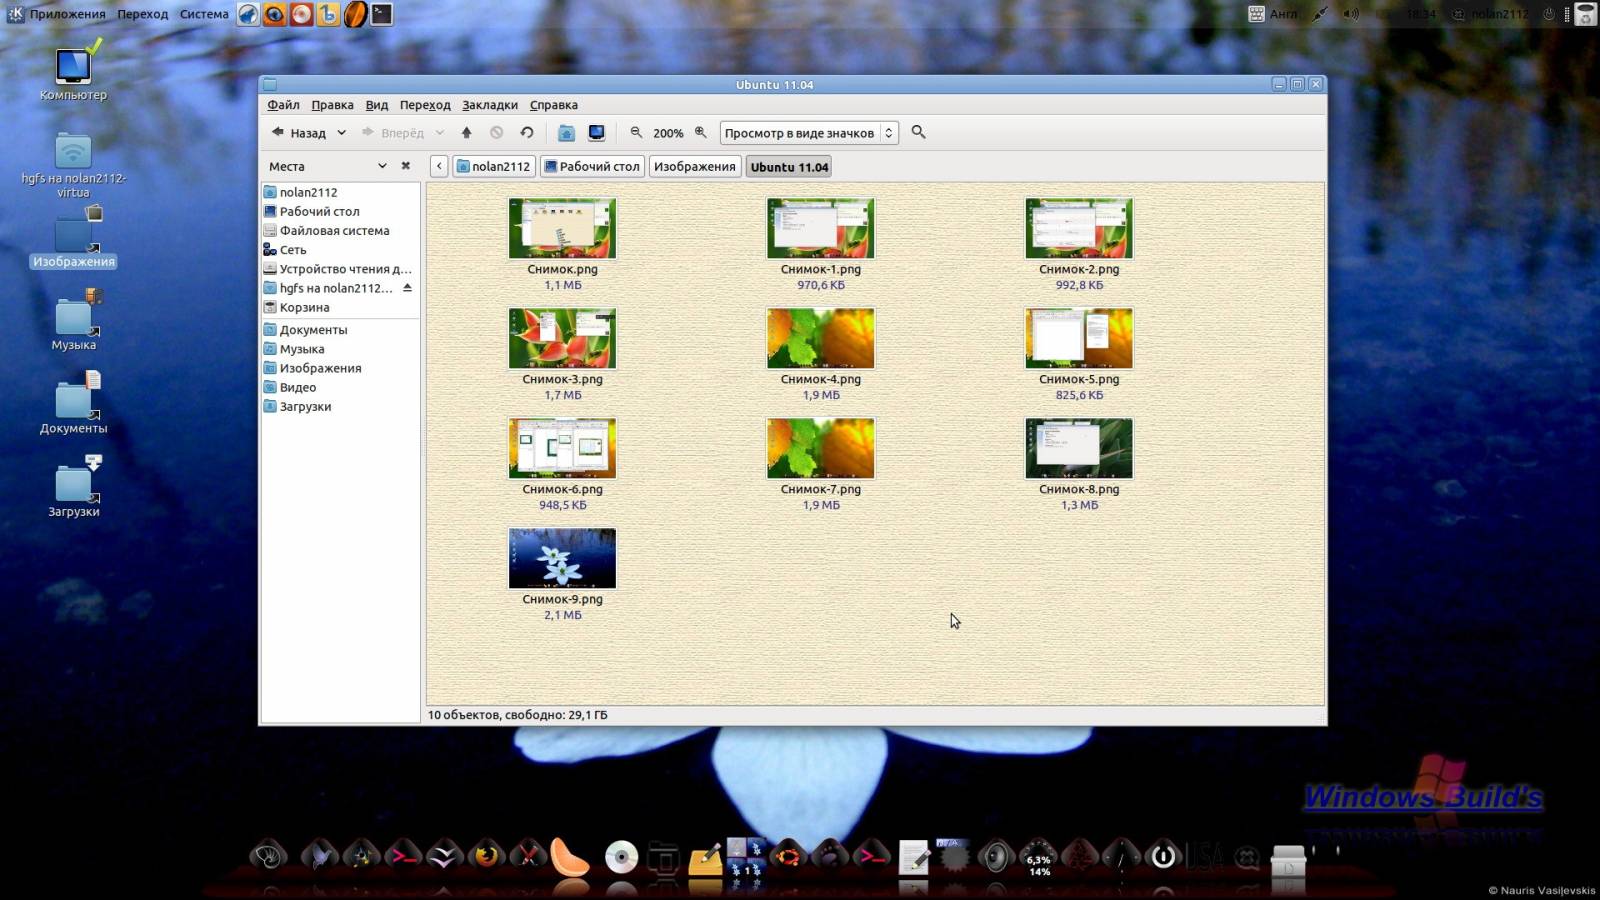Click the volume speaker in the top panel
This screenshot has width=1600, height=900.
pos(1351,14)
